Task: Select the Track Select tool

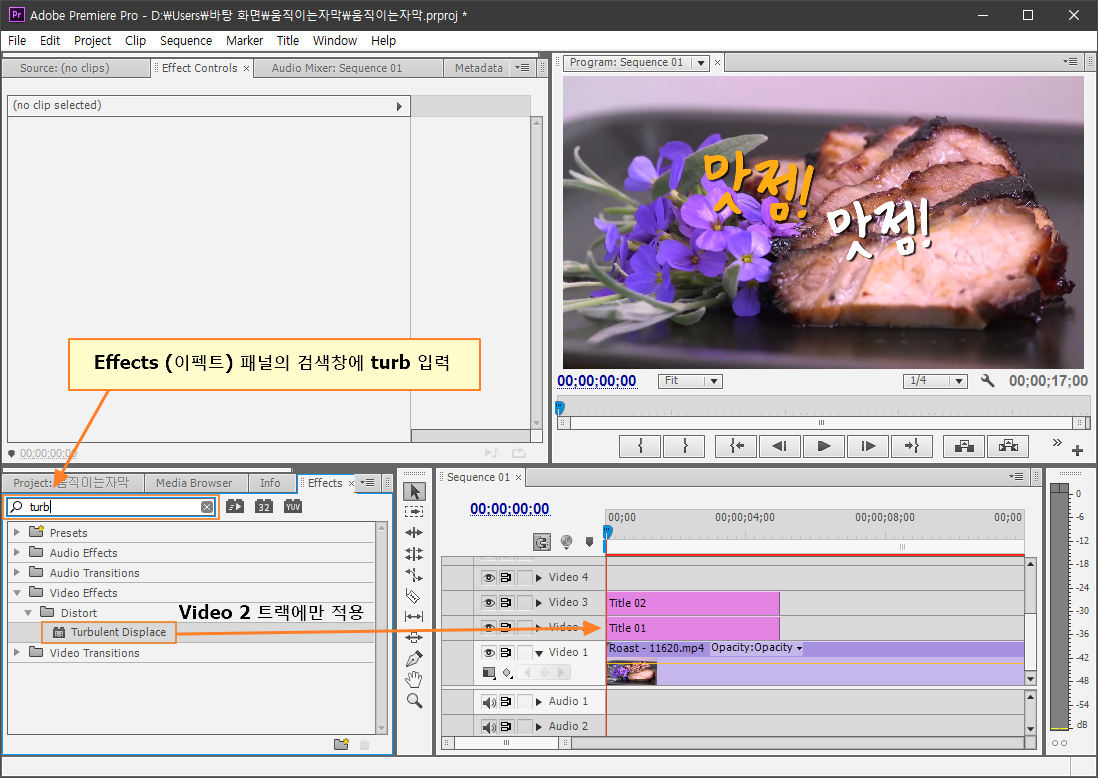Action: click(x=414, y=512)
